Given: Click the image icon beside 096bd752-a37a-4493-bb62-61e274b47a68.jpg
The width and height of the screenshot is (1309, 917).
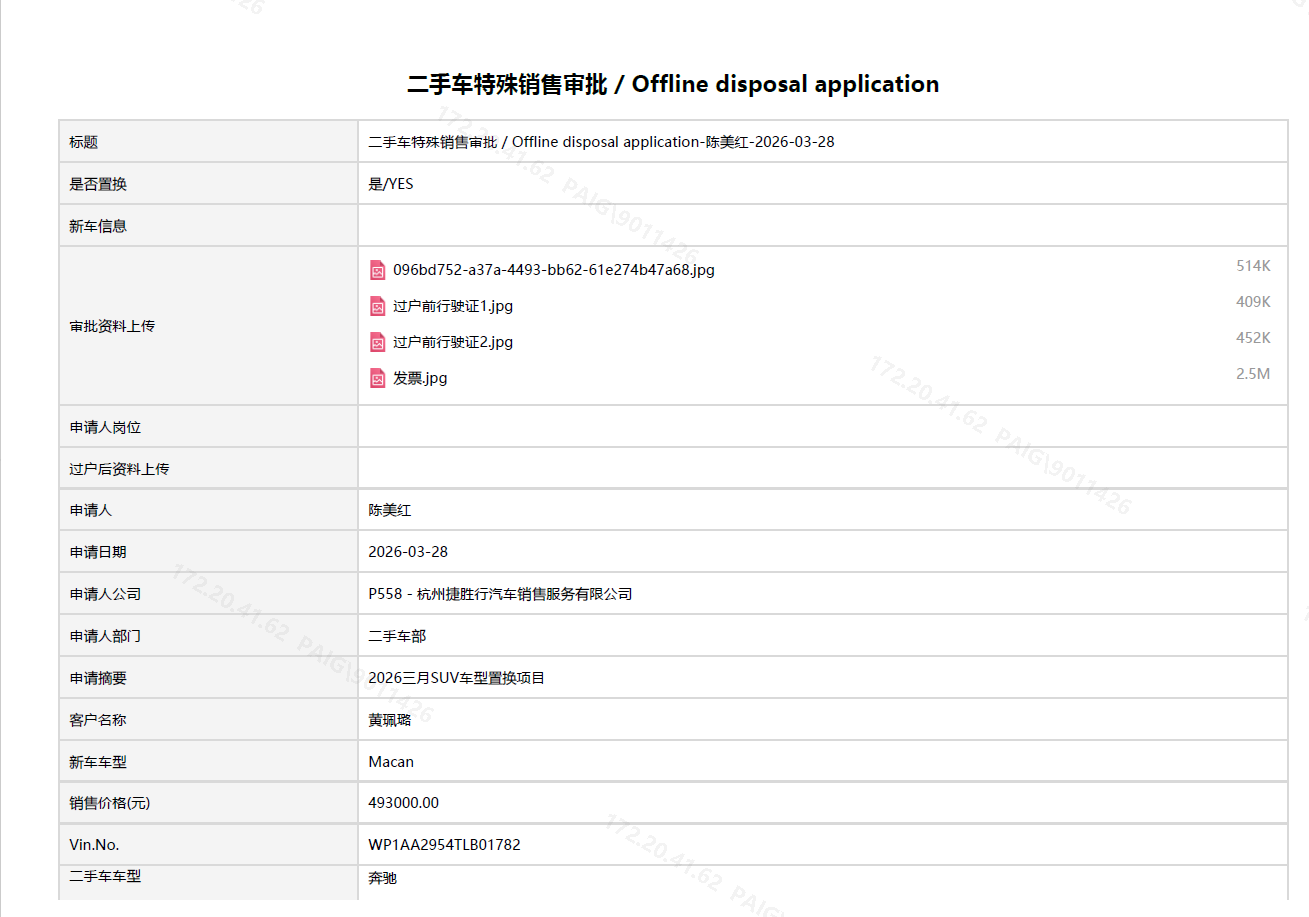Looking at the screenshot, I should pos(377,270).
